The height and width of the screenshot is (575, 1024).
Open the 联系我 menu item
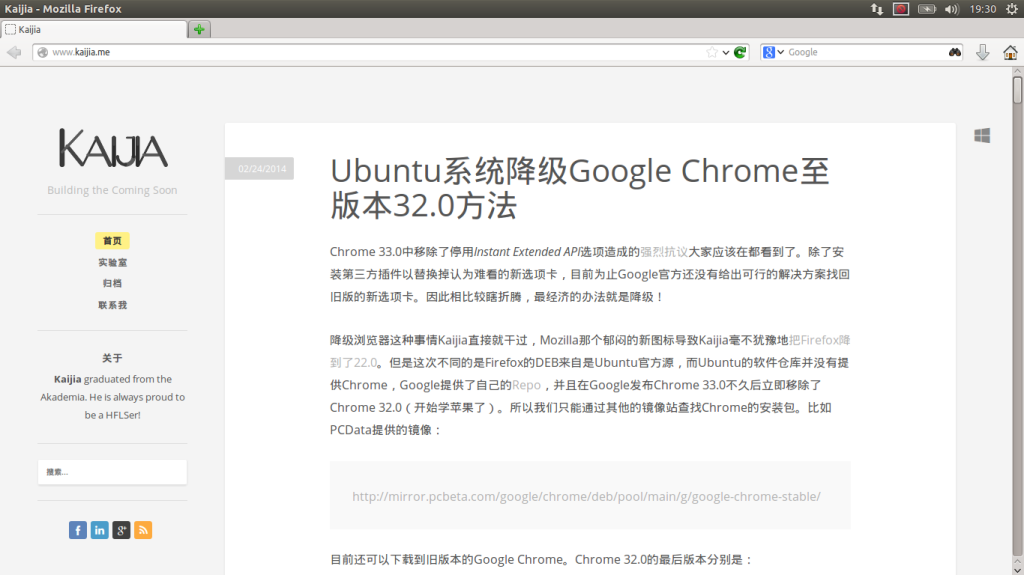click(112, 304)
